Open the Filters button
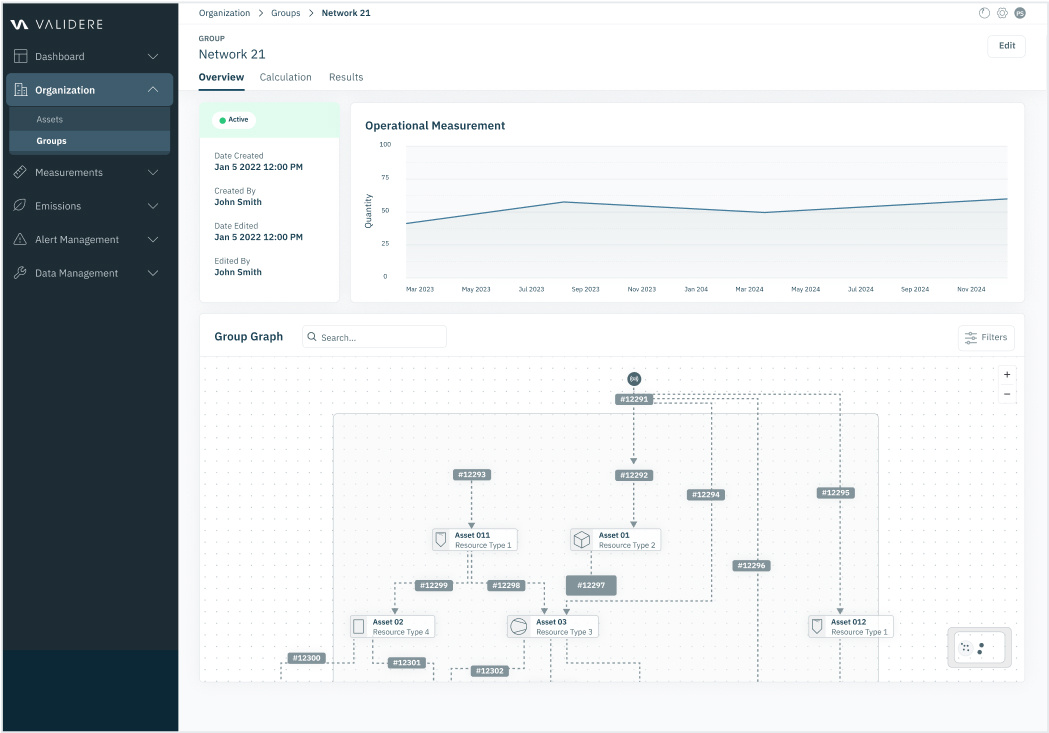Viewport: 1049px width, 733px height. (986, 338)
